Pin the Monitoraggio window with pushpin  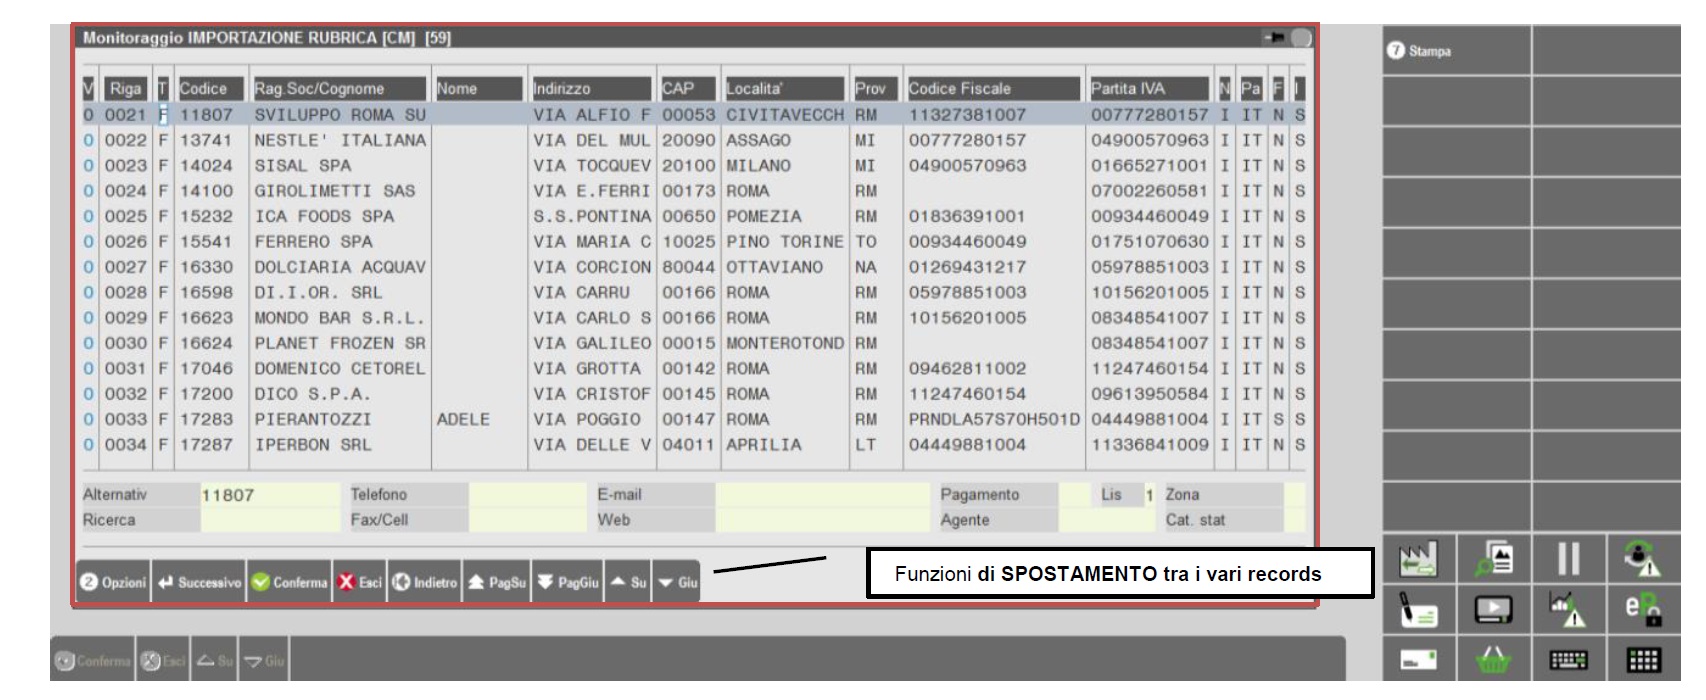(x=1274, y=38)
